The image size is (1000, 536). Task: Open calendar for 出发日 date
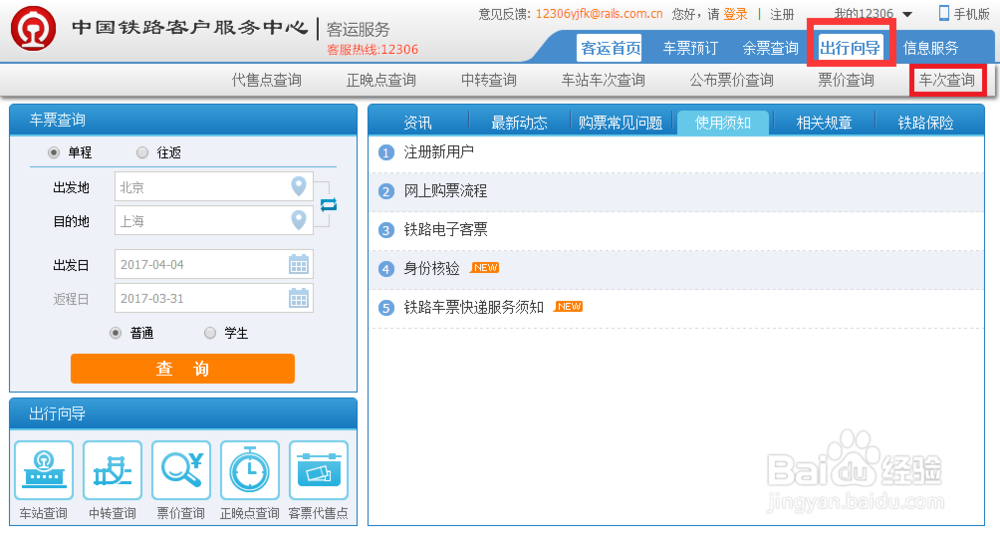(298, 264)
